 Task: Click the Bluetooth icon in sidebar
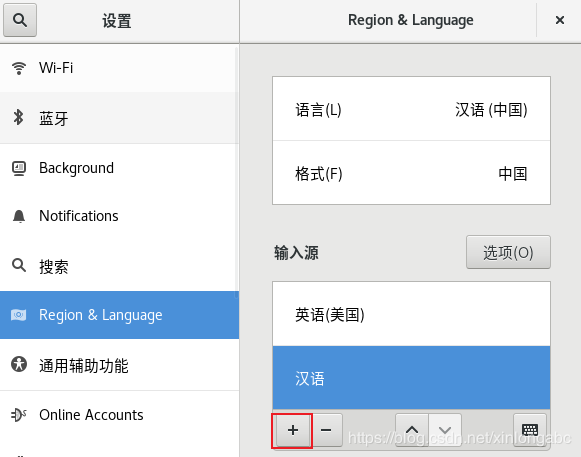pos(18,117)
